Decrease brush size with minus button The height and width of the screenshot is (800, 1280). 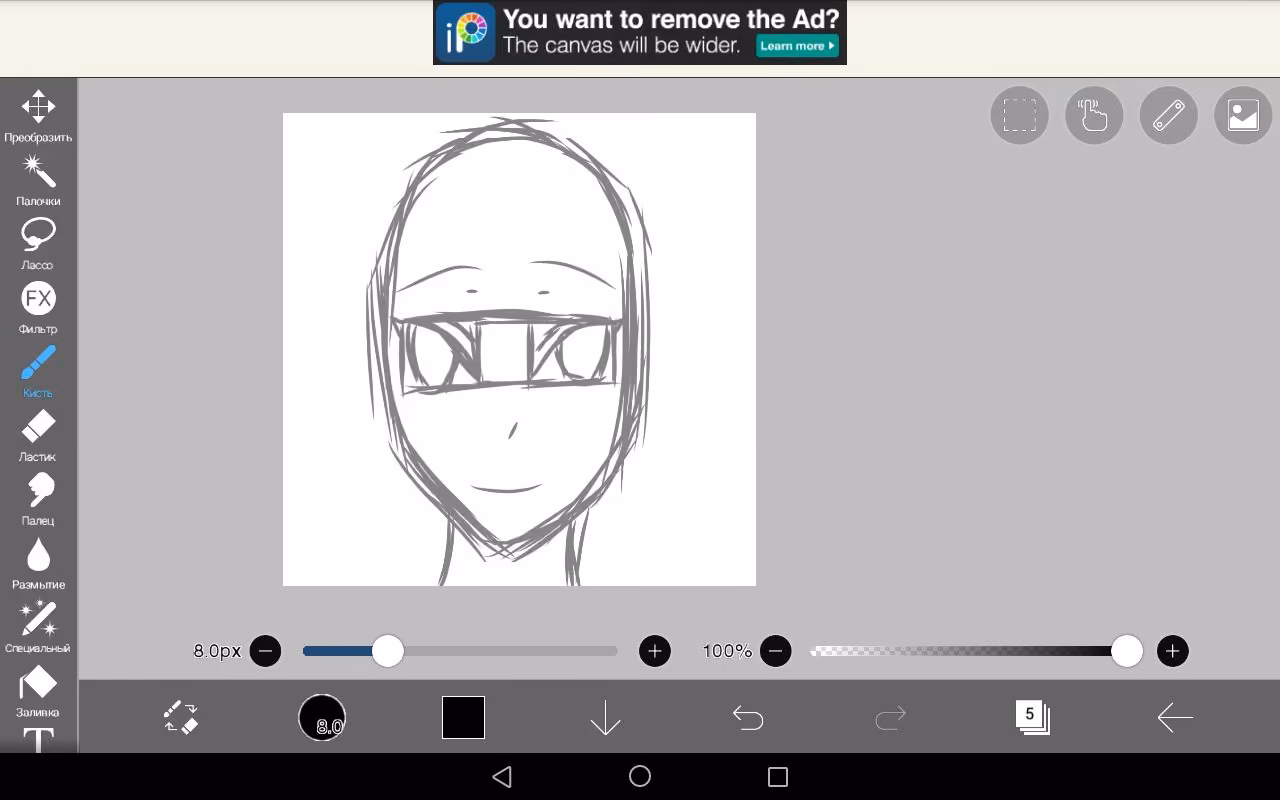point(265,651)
